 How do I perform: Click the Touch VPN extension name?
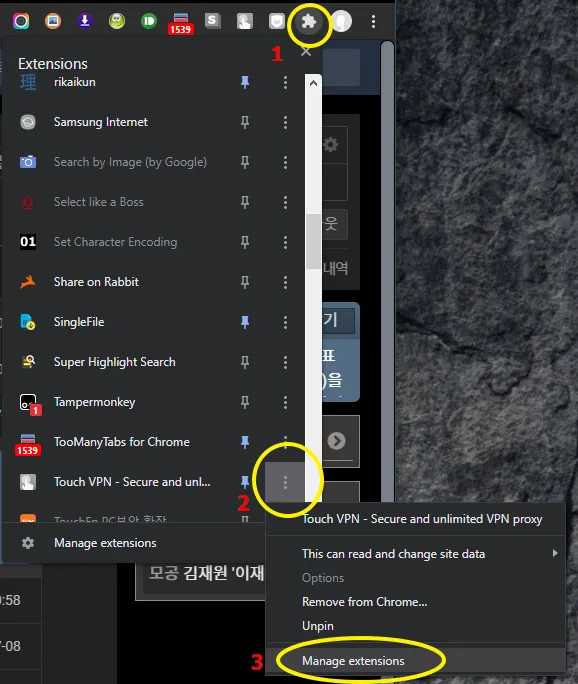pyautogui.click(x=132, y=482)
